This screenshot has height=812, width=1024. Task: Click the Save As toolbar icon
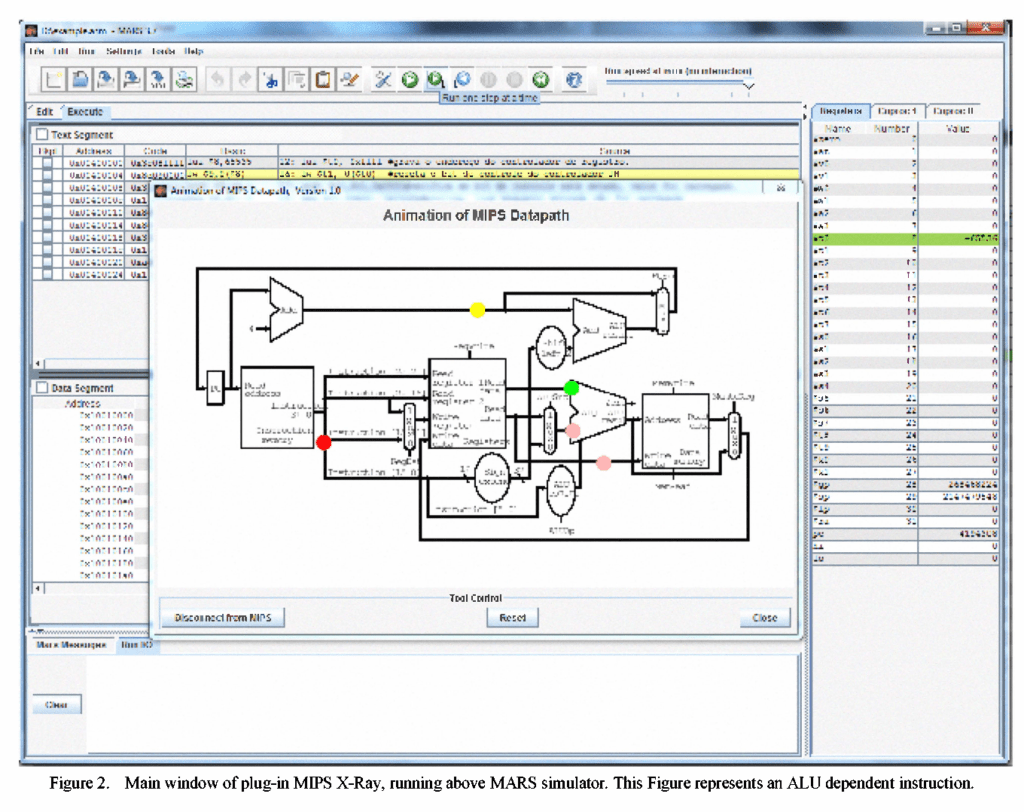(132, 80)
